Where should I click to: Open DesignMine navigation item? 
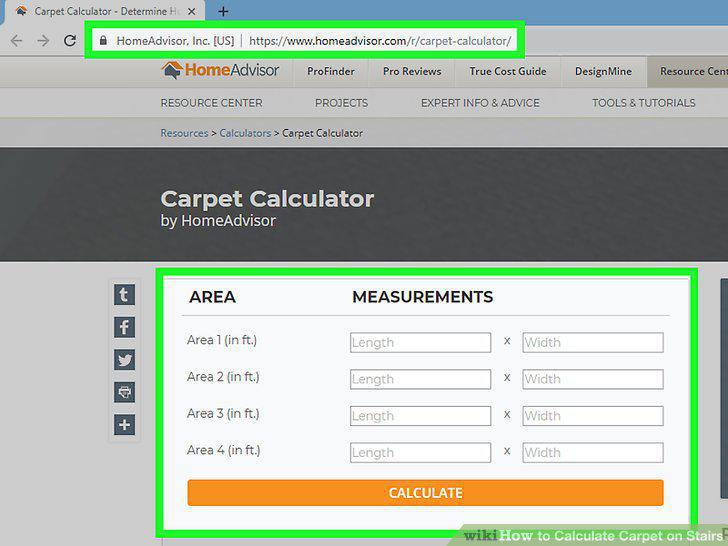(603, 72)
